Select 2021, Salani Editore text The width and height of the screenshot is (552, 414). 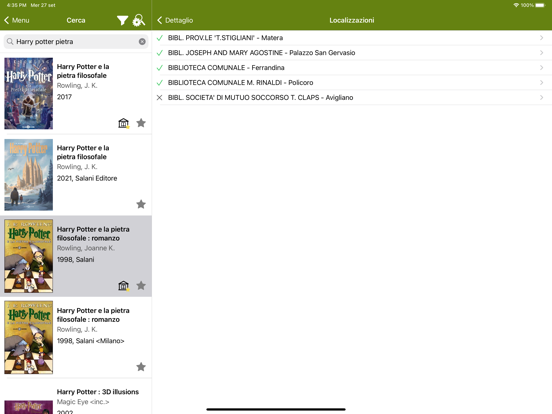click(x=87, y=178)
